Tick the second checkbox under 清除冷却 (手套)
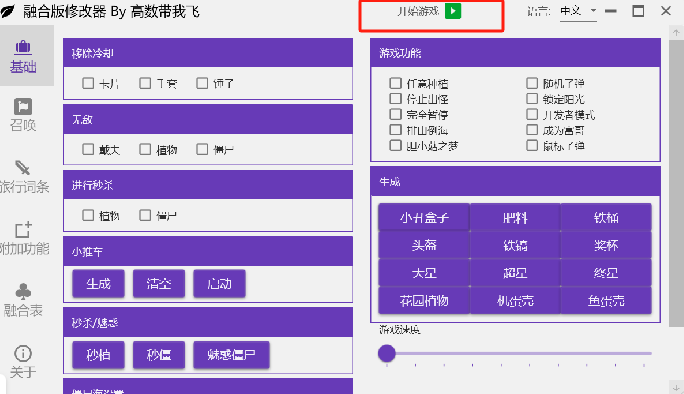The height and width of the screenshot is (394, 684). (145, 83)
